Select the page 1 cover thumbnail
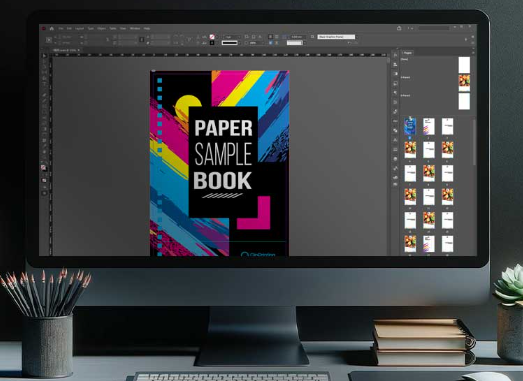This screenshot has width=523, height=381. point(410,127)
